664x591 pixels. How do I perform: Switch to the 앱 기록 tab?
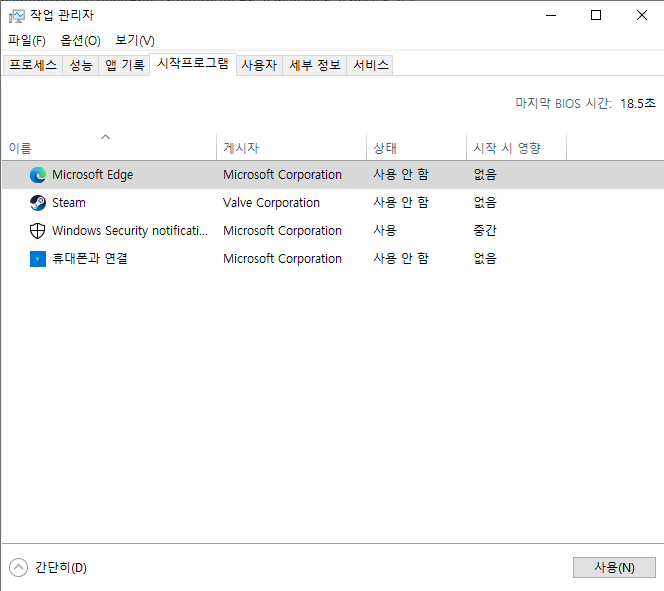click(124, 65)
